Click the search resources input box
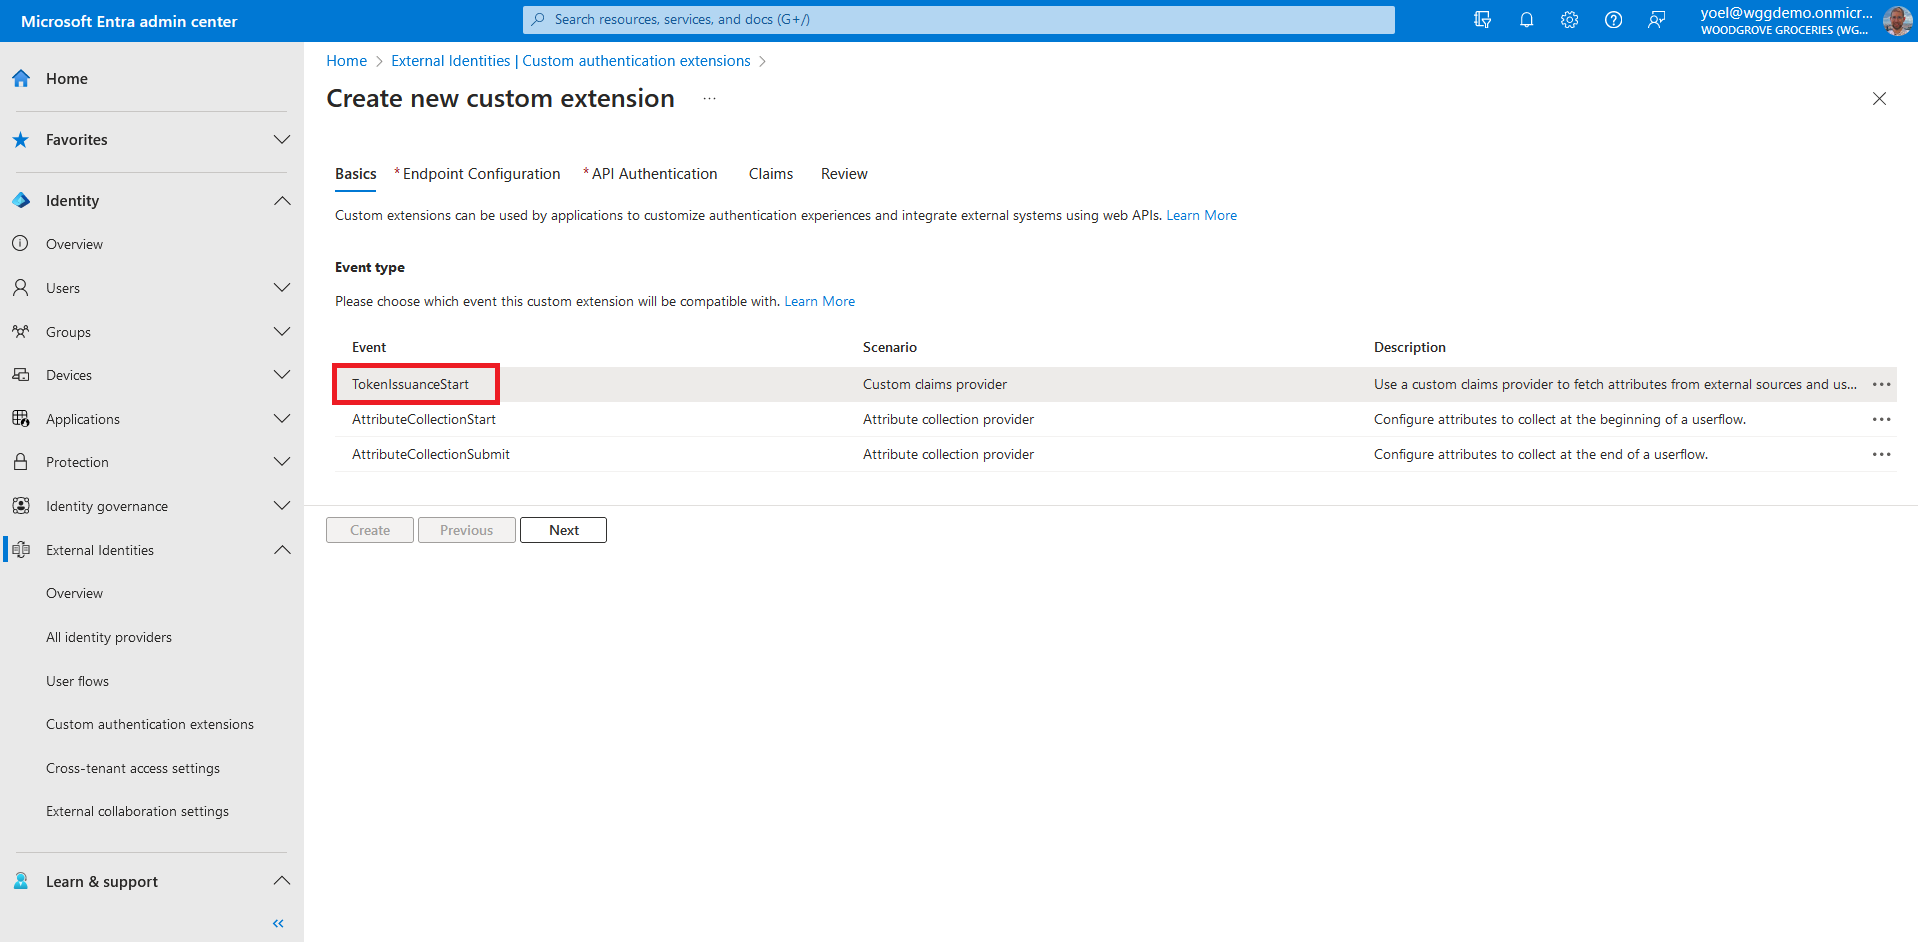The image size is (1918, 942). [x=958, y=20]
